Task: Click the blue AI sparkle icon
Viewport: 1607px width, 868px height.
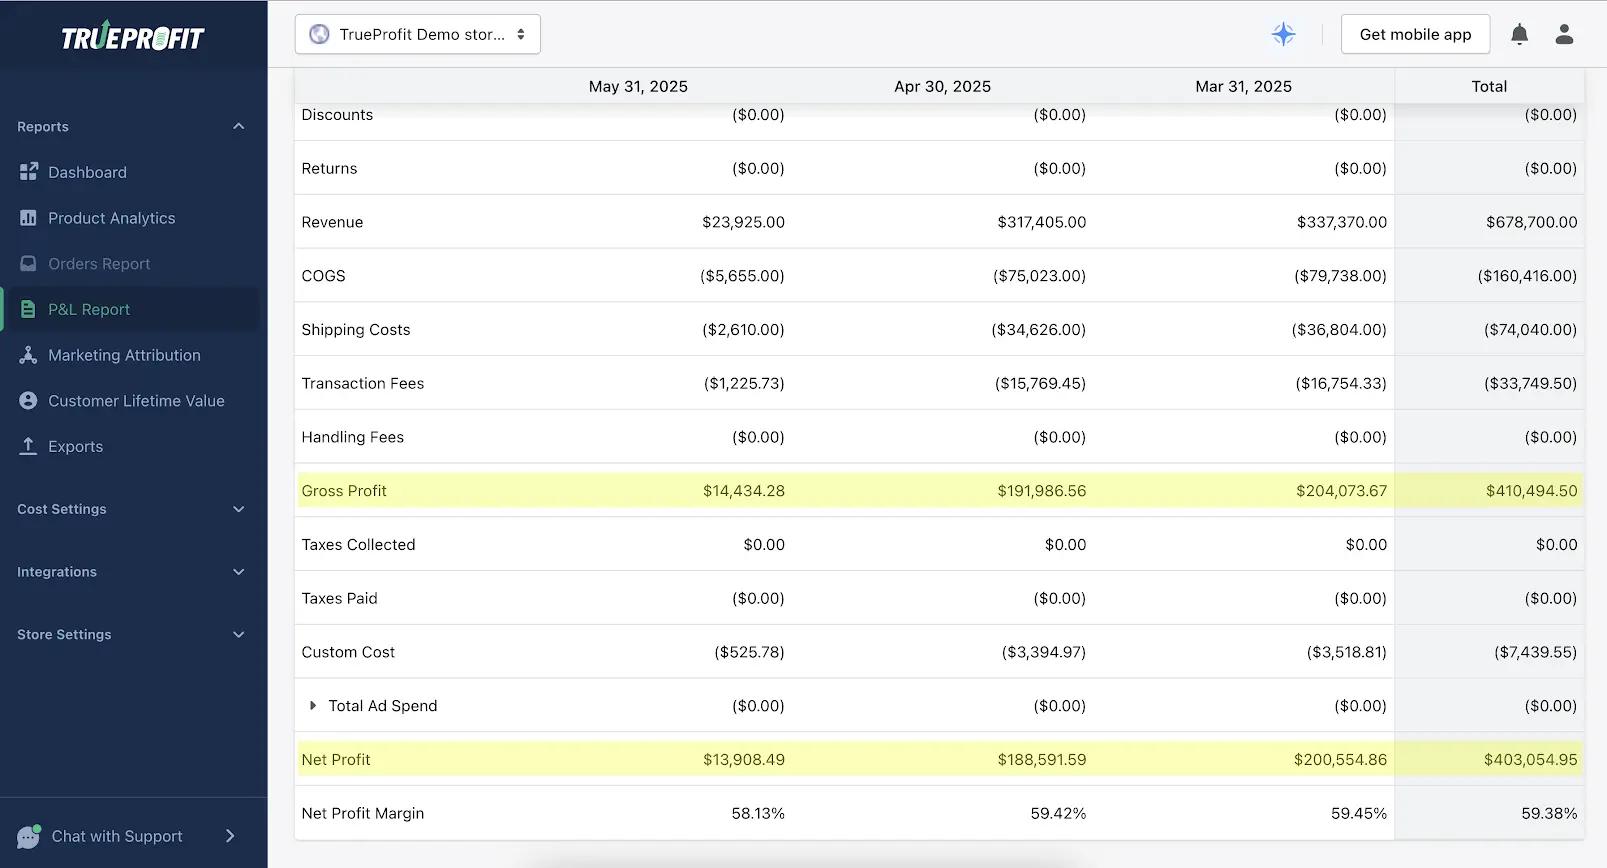Action: coord(1283,34)
